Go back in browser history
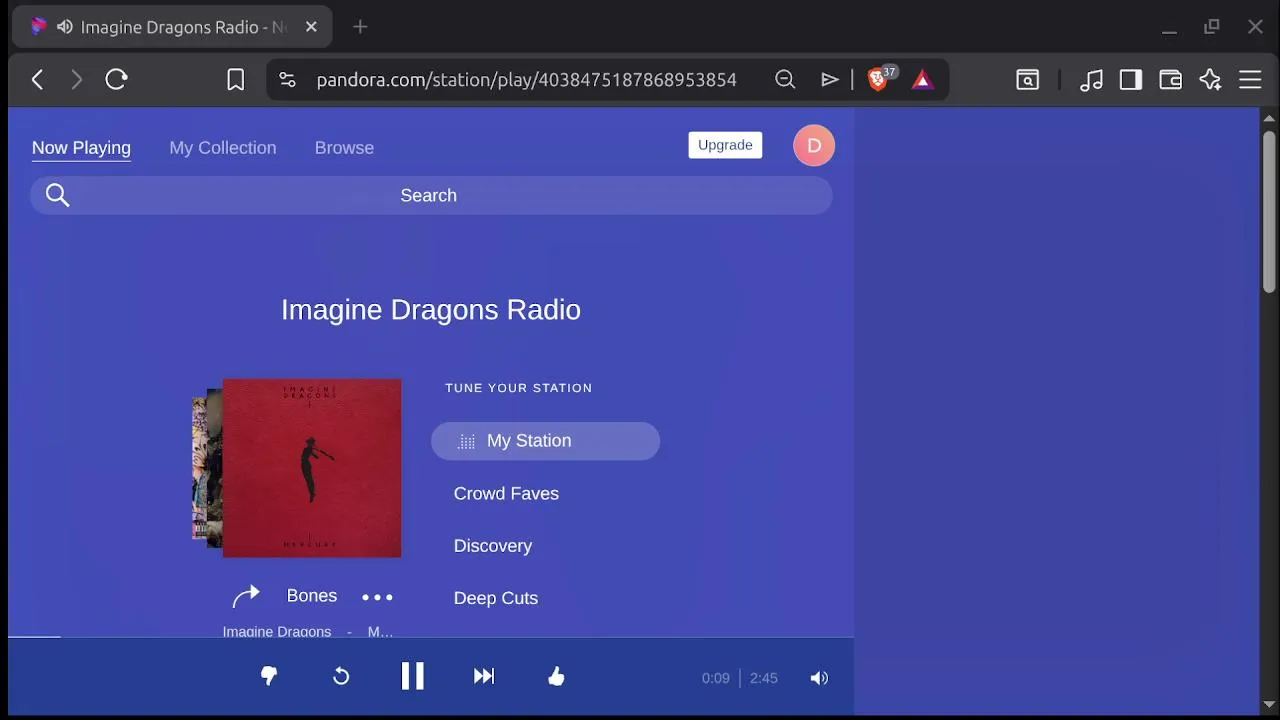This screenshot has width=1280, height=720. pos(38,79)
